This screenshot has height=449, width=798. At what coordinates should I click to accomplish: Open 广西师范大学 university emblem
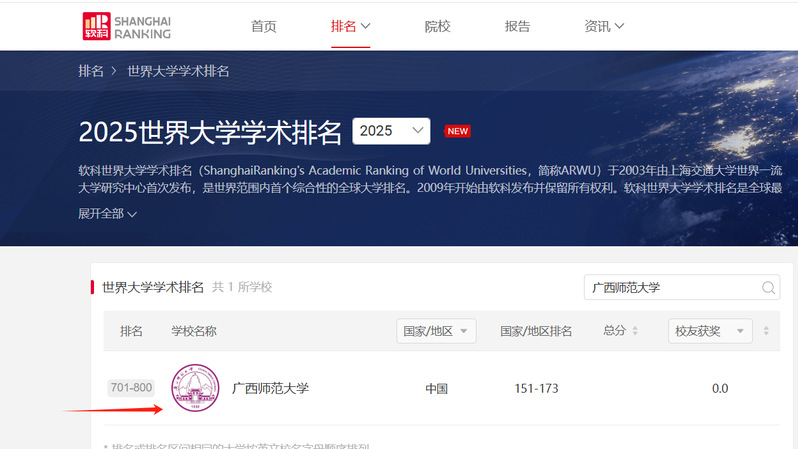pyautogui.click(x=195, y=388)
